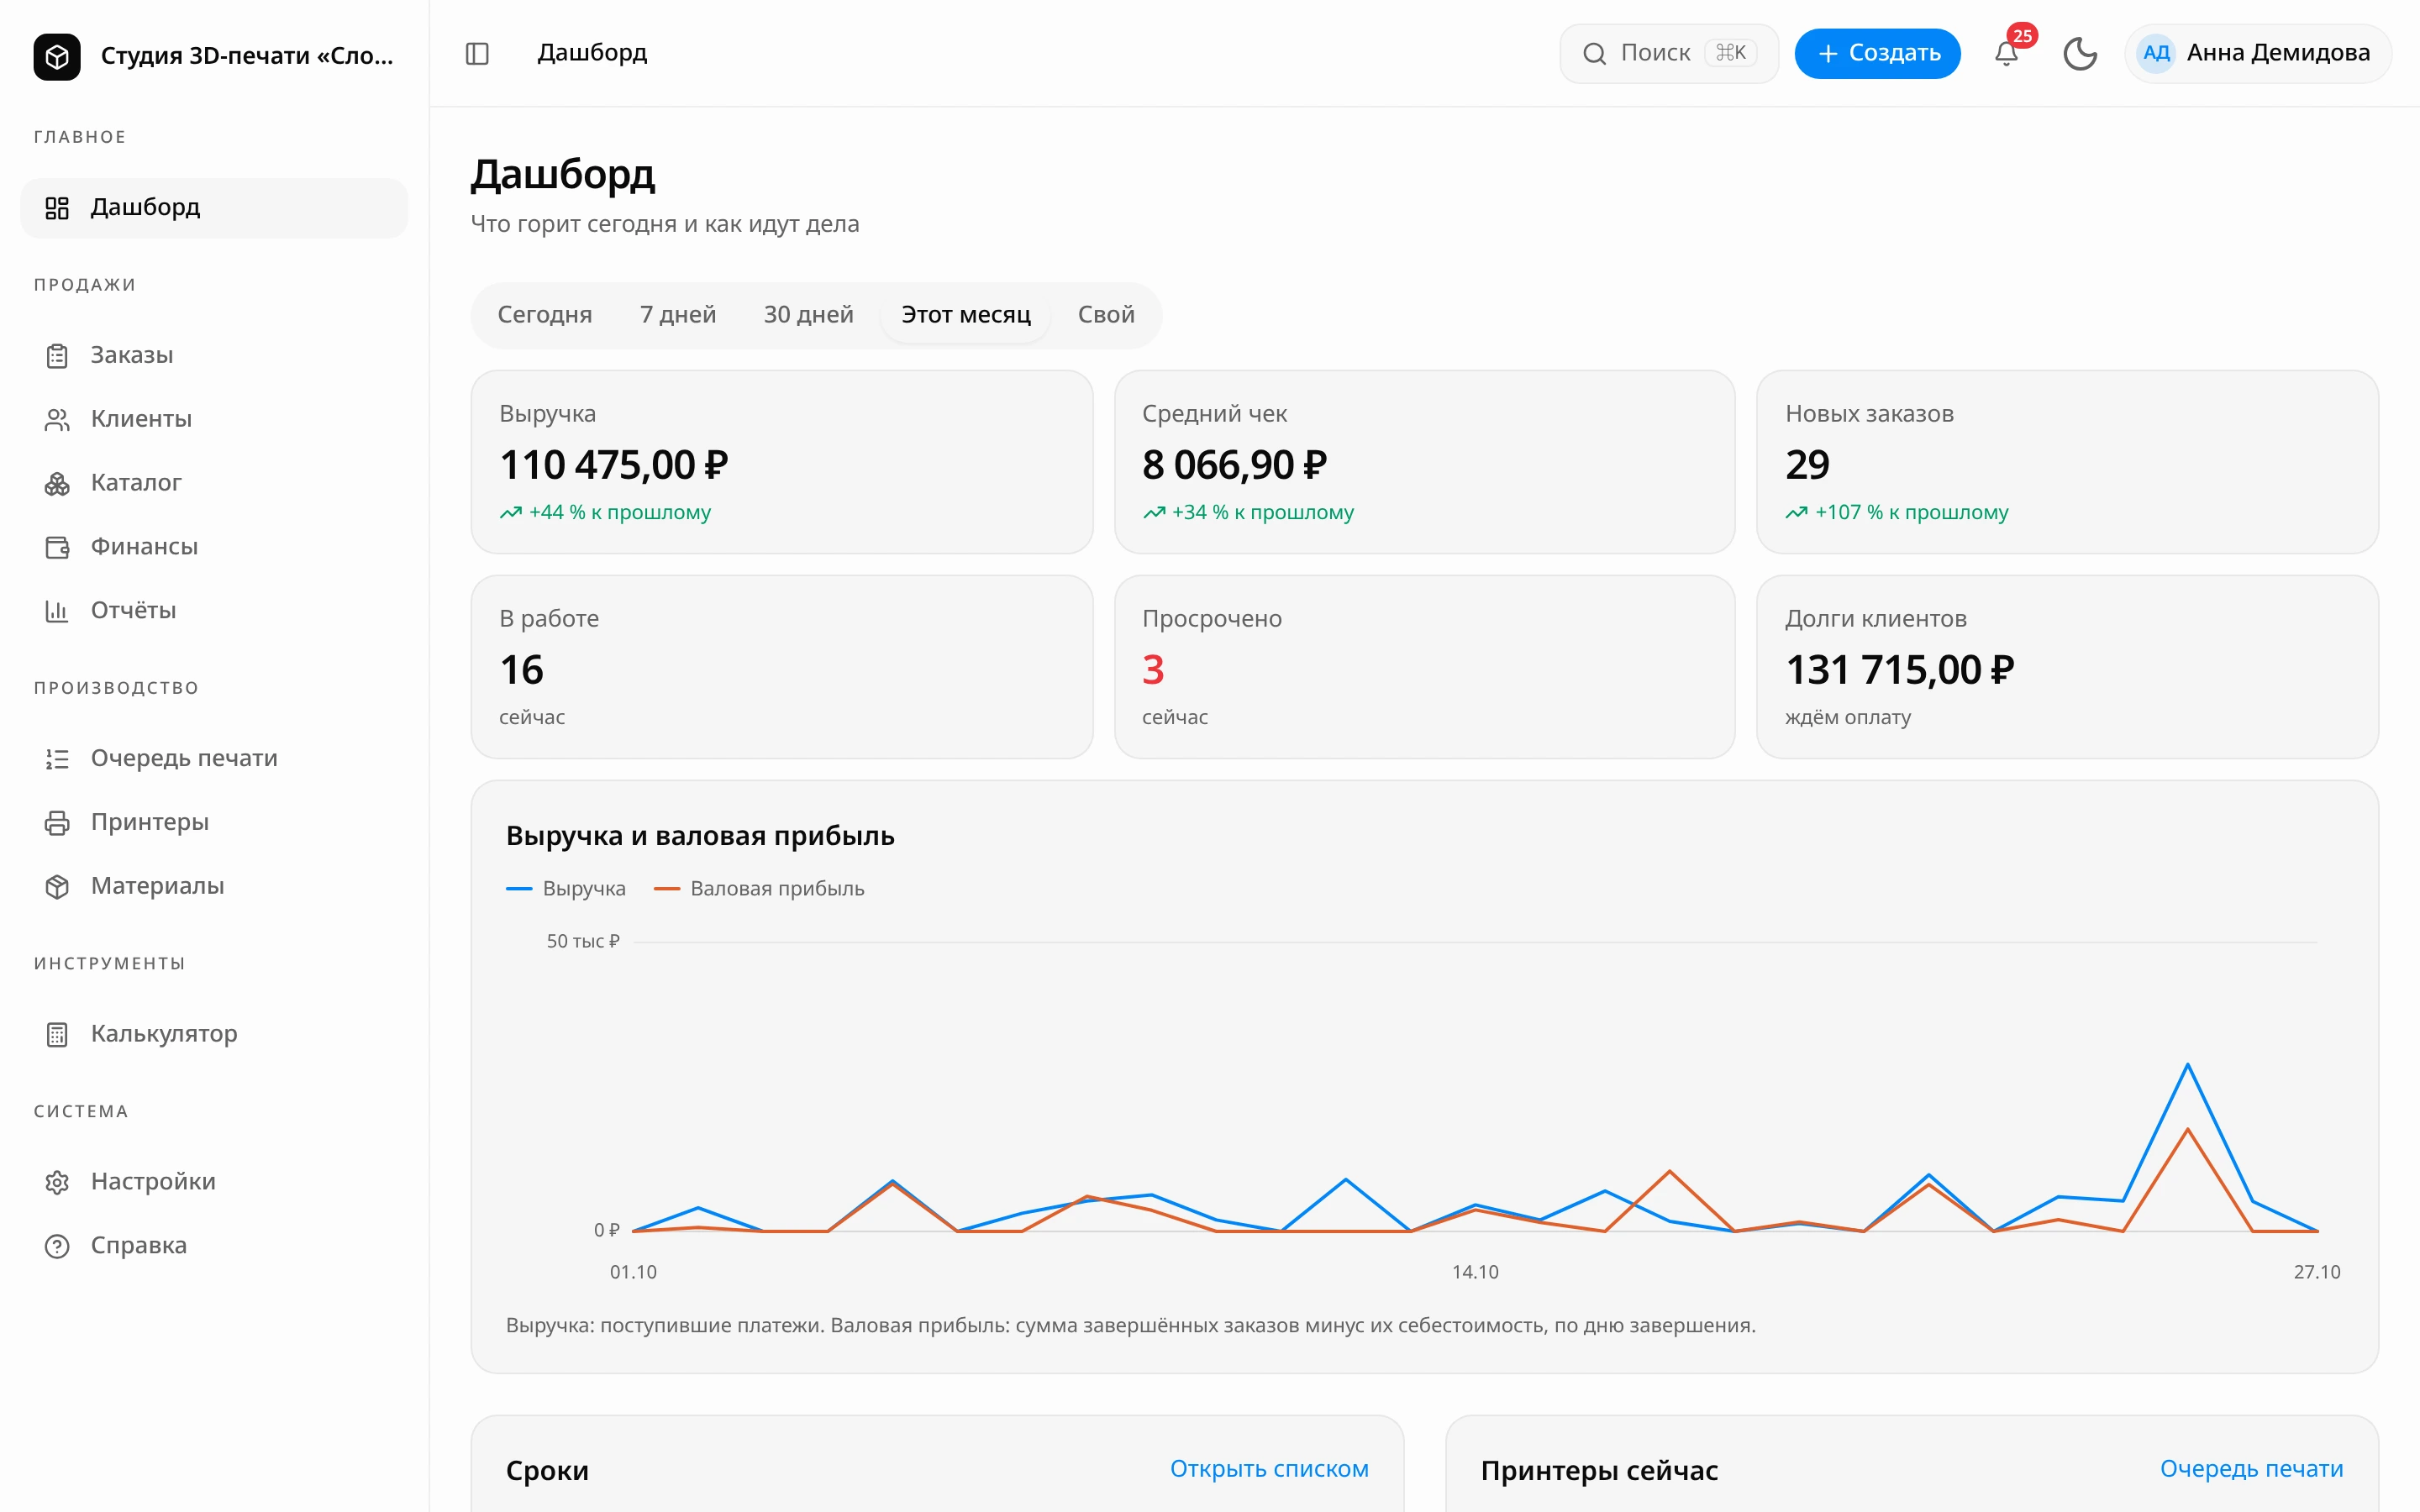
Task: Click the Клиенты people icon
Action: (x=57, y=420)
